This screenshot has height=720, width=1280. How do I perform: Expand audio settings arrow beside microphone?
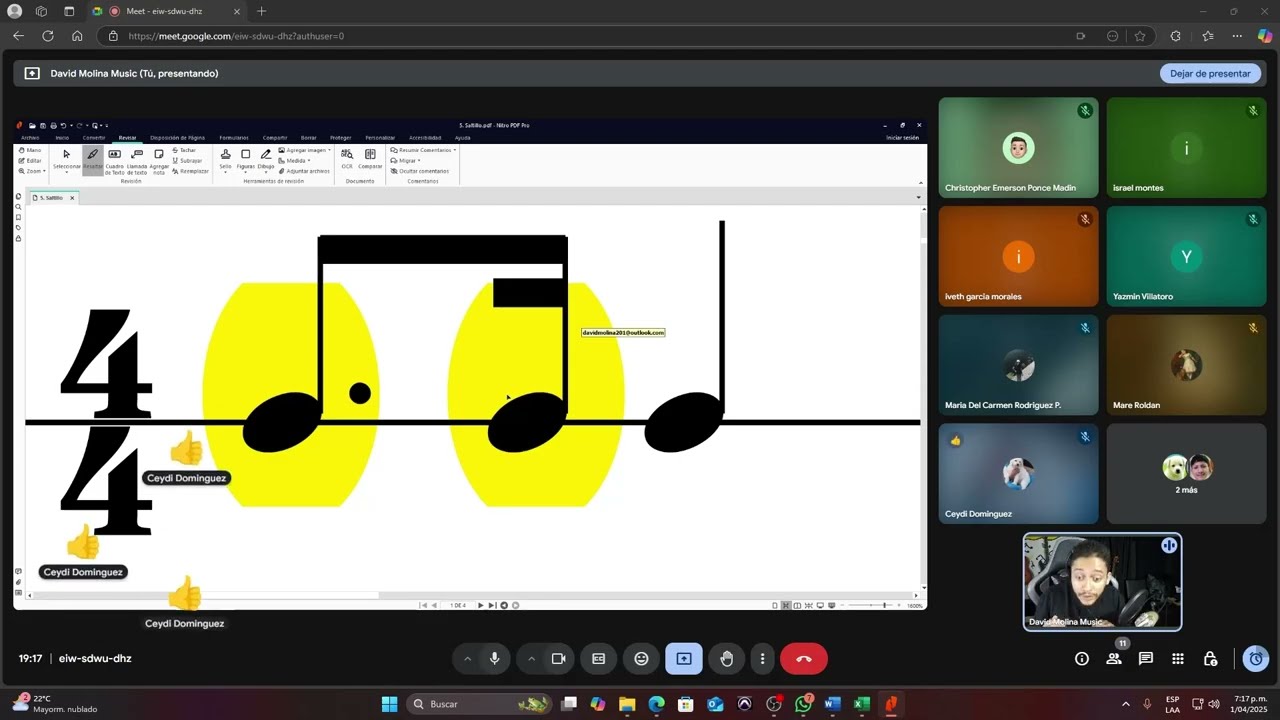tap(467, 659)
